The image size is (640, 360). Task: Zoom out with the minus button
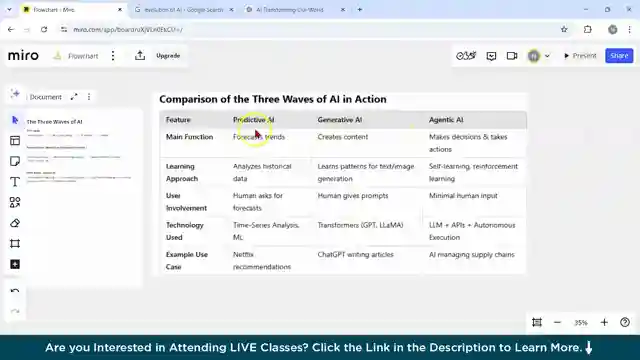pyautogui.click(x=557, y=322)
